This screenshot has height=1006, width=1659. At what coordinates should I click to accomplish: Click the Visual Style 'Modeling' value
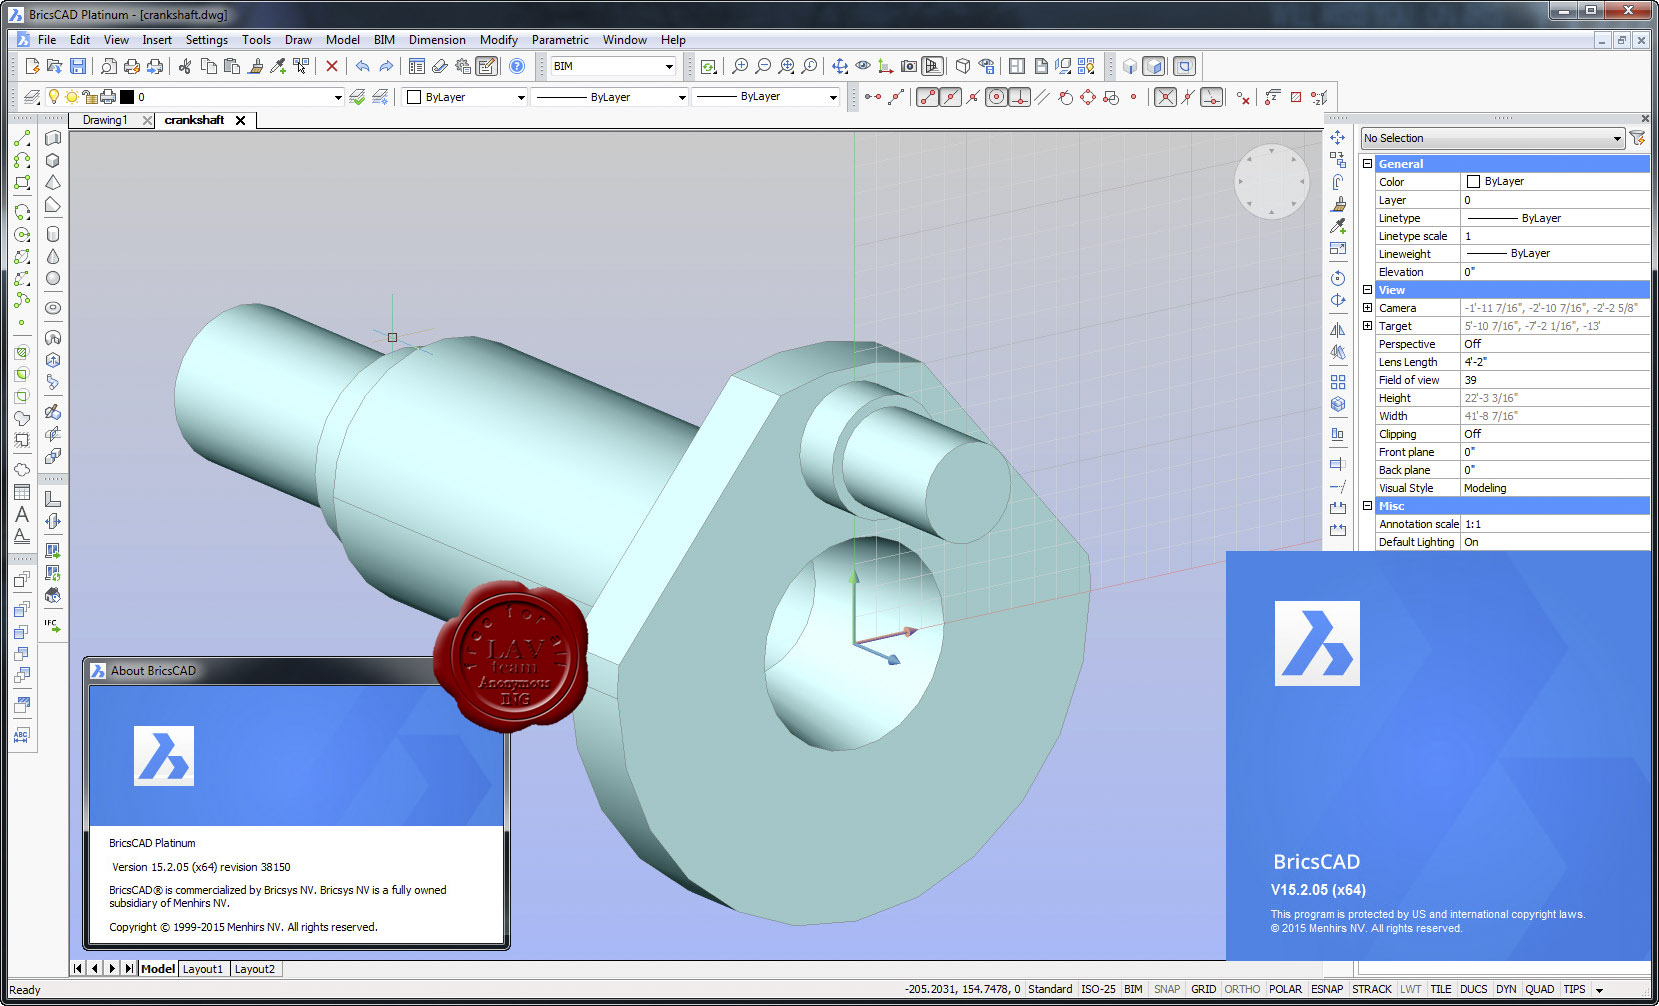click(x=1485, y=488)
